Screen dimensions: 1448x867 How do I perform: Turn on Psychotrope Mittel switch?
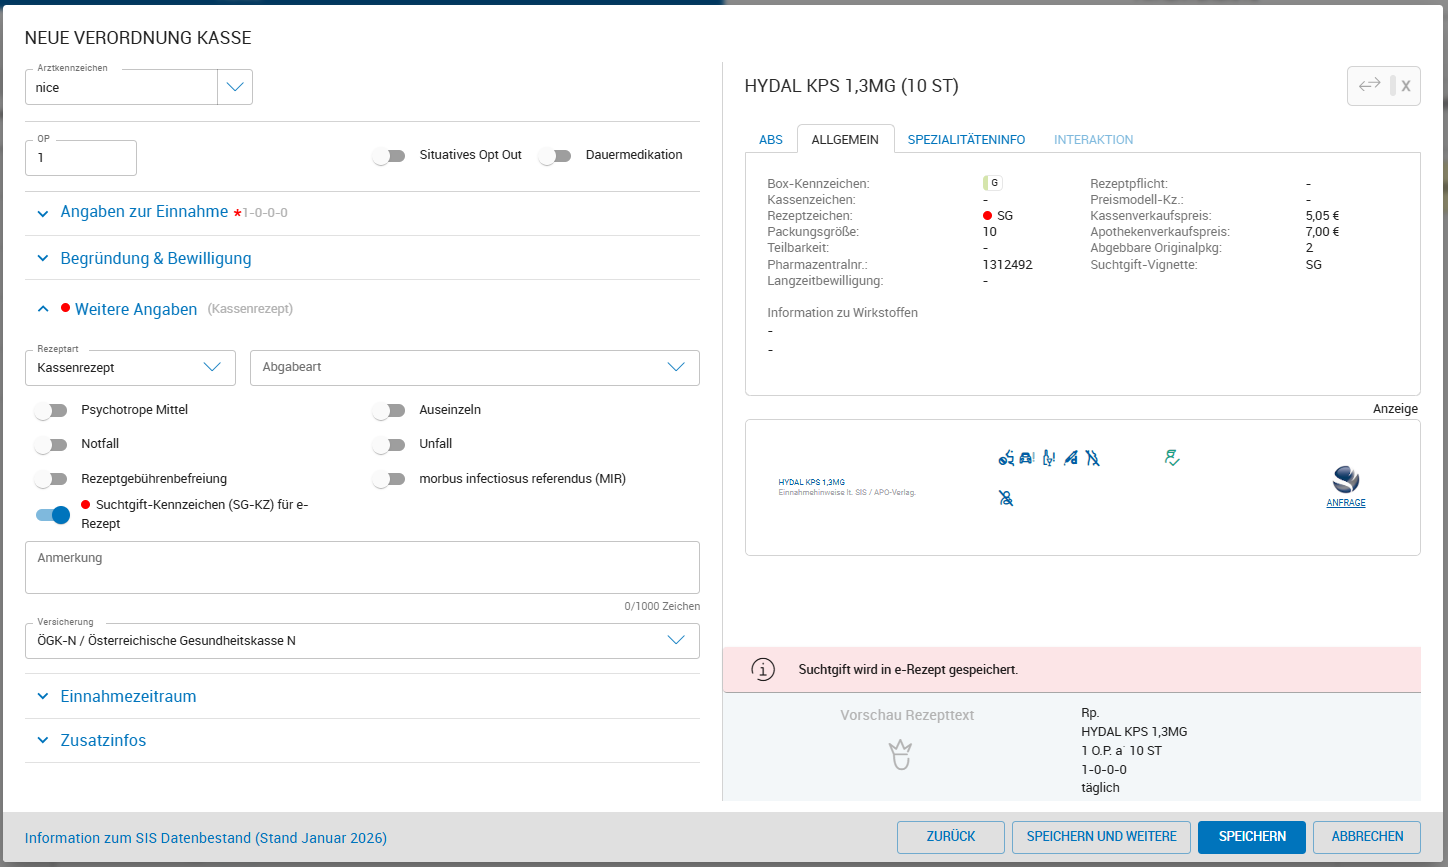pyautogui.click(x=51, y=410)
